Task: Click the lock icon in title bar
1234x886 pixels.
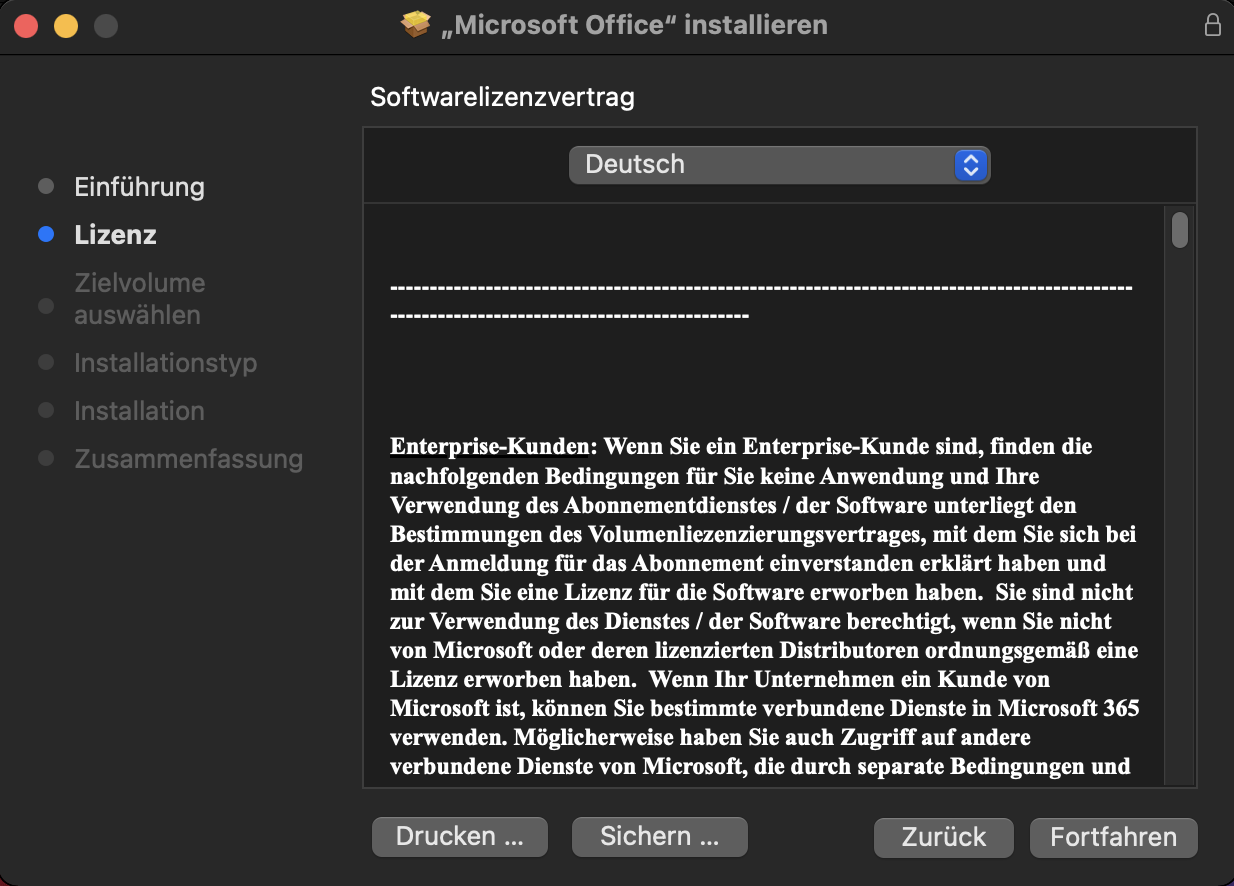Action: click(x=1213, y=25)
